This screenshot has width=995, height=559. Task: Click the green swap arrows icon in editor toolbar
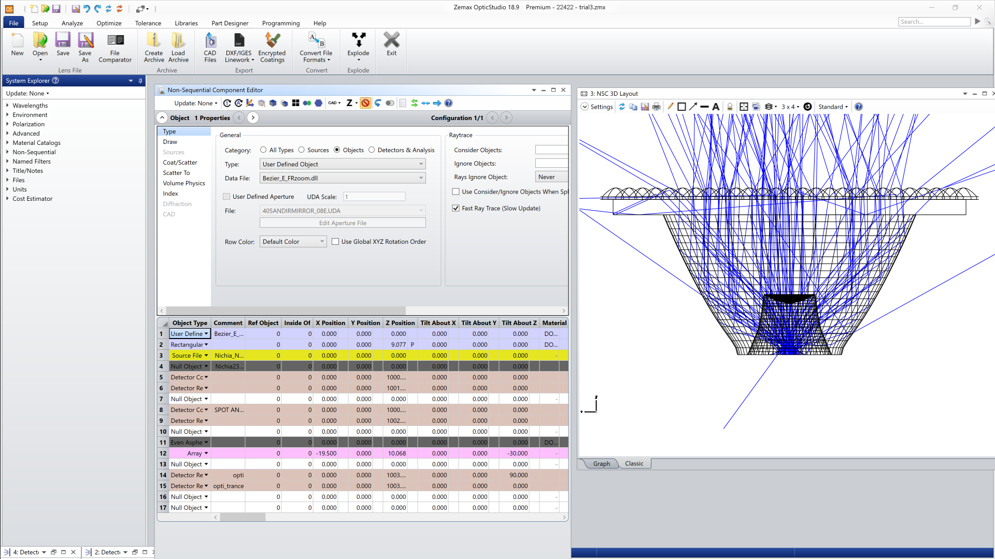click(414, 103)
